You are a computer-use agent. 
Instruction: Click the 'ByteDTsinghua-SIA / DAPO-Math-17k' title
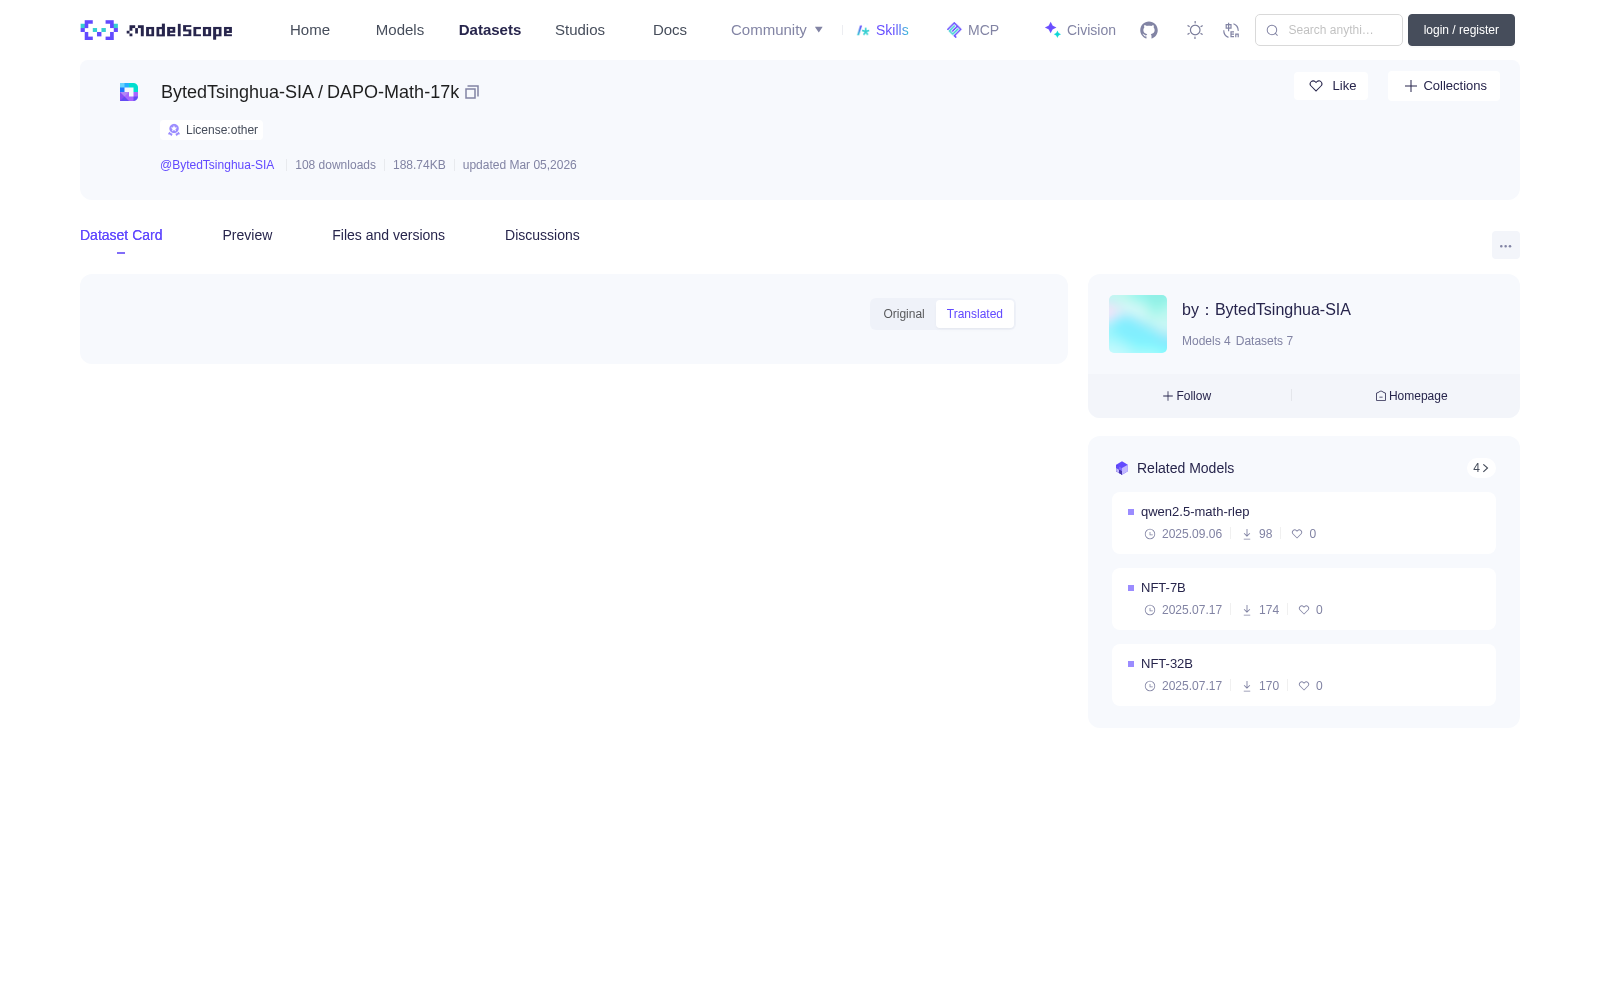coord(310,92)
